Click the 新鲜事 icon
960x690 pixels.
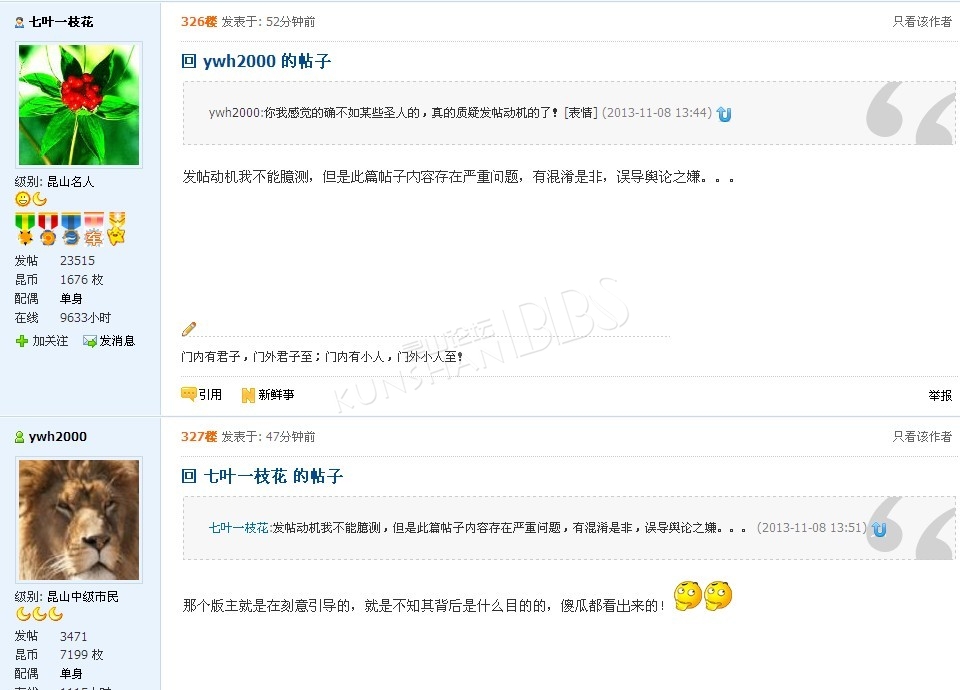248,396
